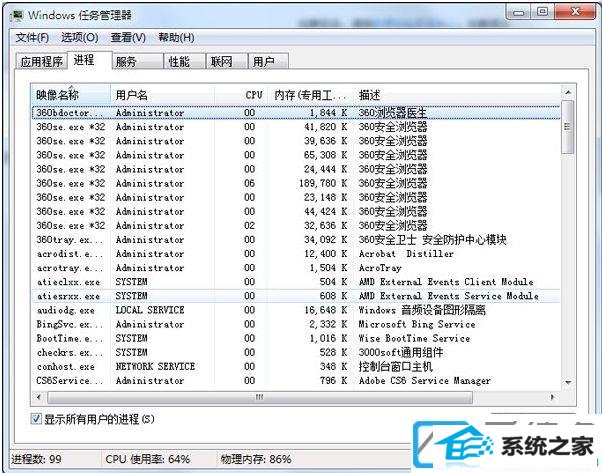
Task: Click the Task Manager title bar icon
Action: pos(18,16)
